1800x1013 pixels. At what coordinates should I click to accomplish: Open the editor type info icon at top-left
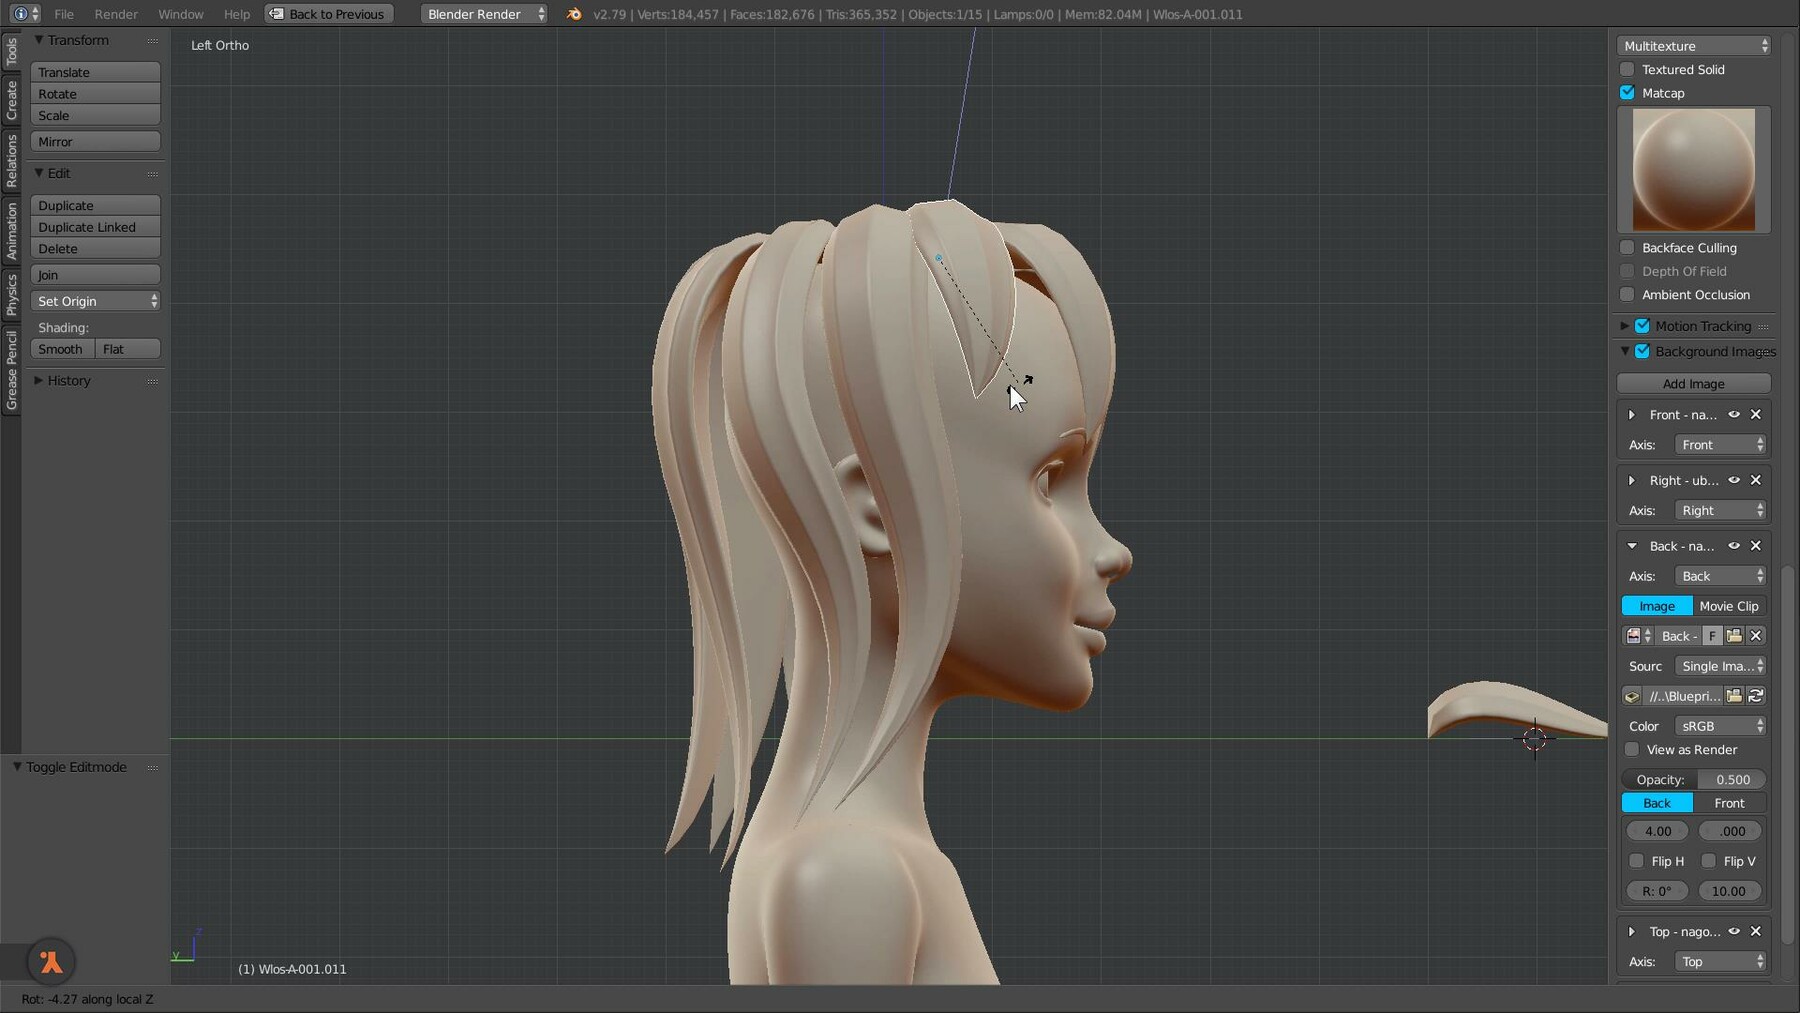(x=21, y=14)
